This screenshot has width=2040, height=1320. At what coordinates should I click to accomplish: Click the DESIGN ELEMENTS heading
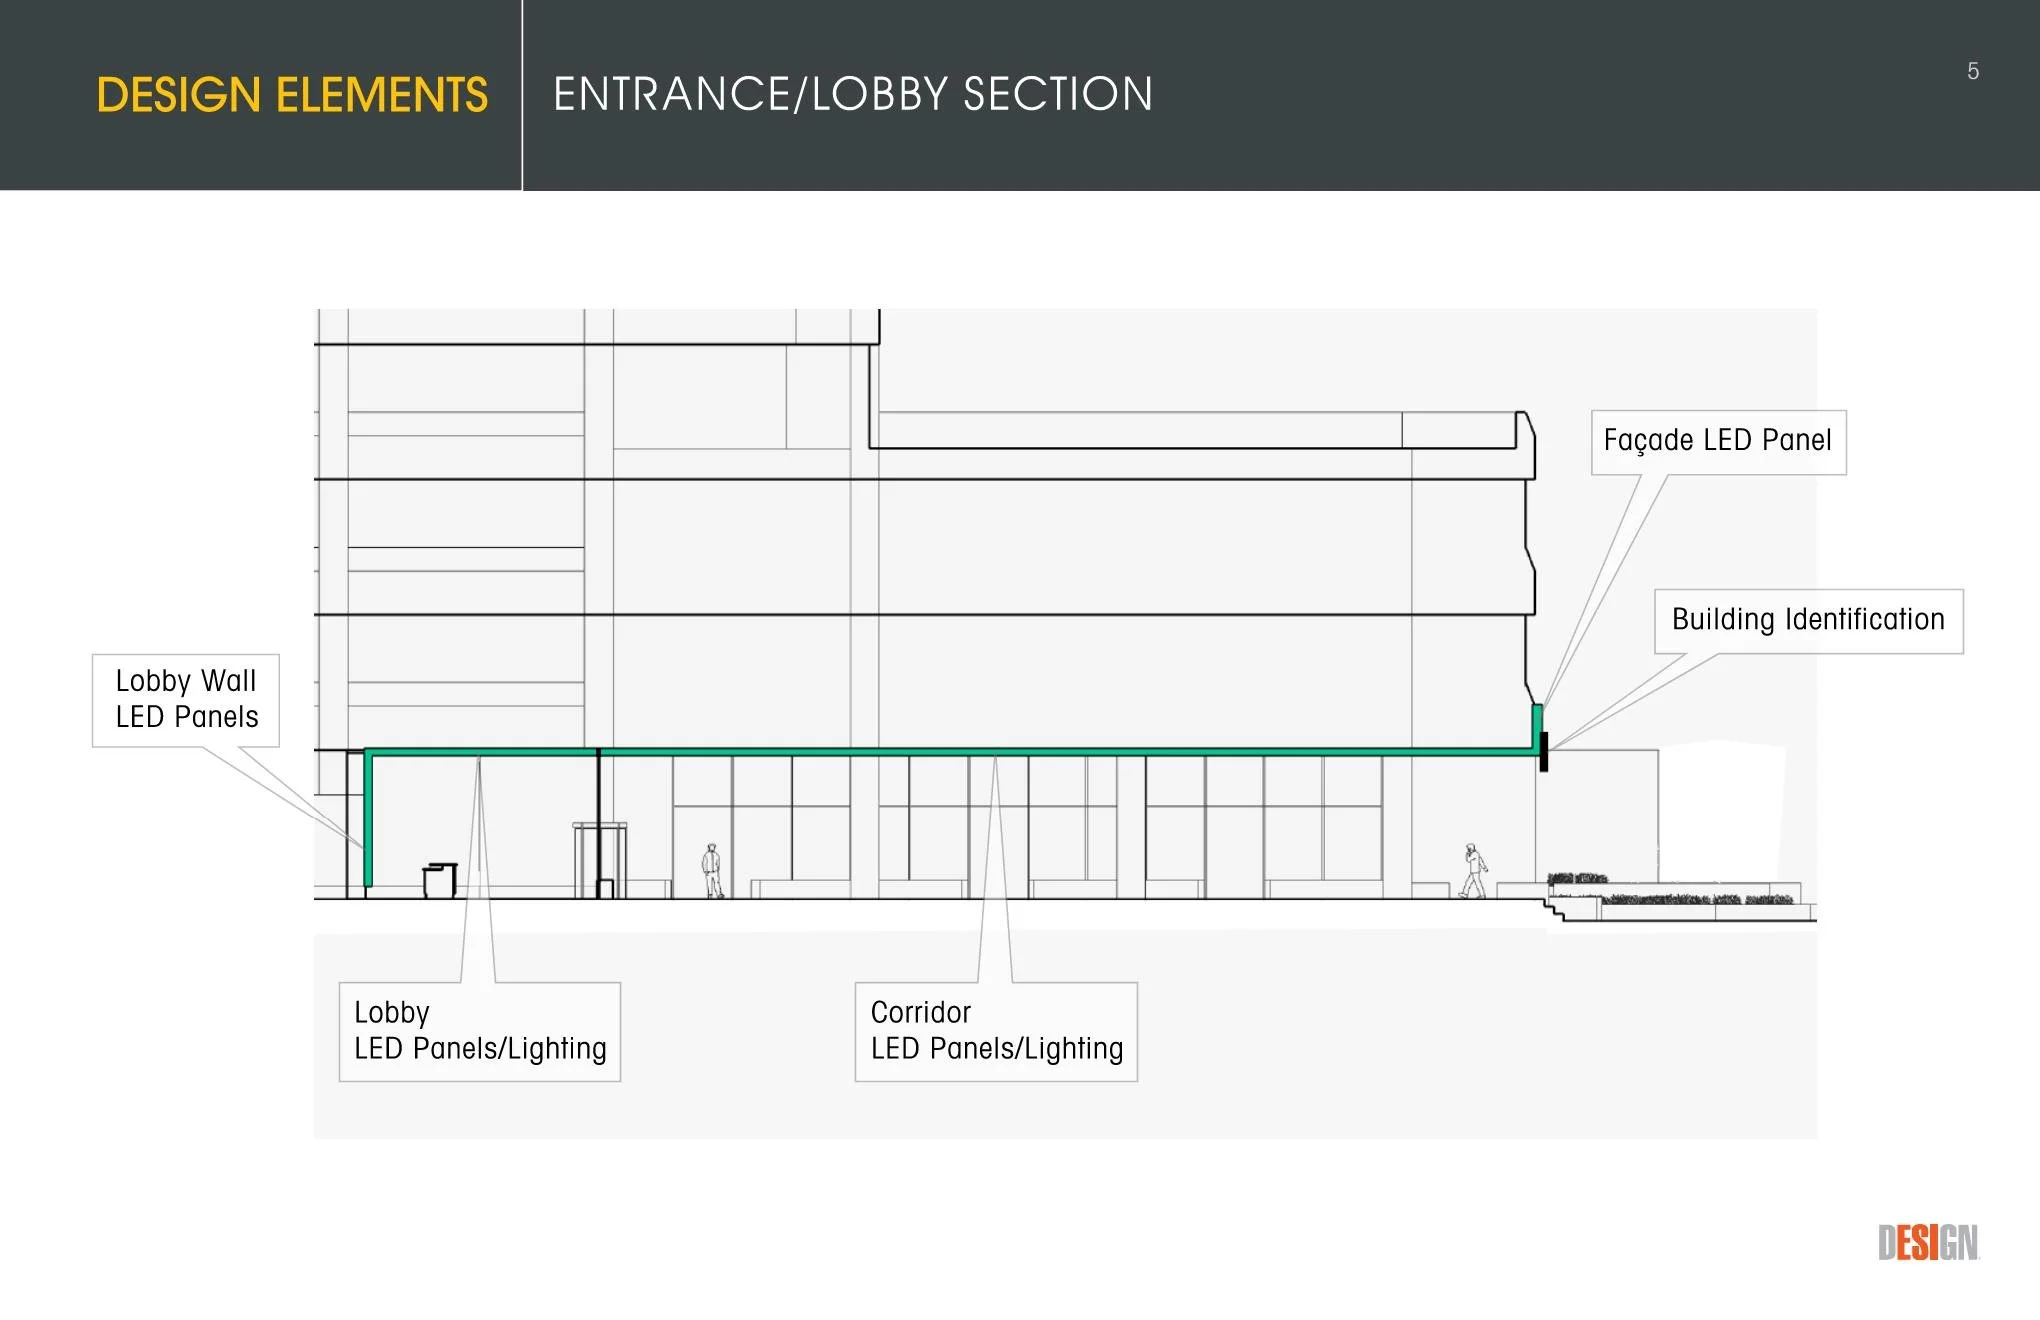(x=292, y=95)
